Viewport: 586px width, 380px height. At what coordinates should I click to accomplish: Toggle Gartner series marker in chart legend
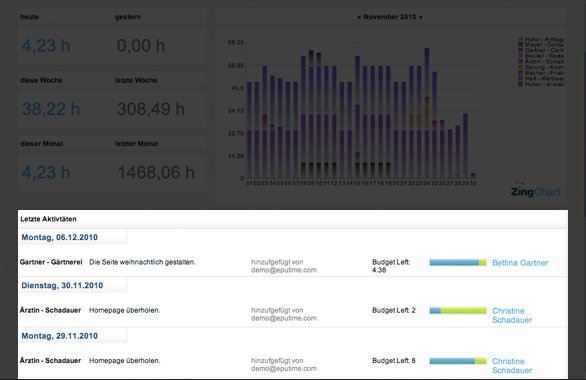click(520, 50)
